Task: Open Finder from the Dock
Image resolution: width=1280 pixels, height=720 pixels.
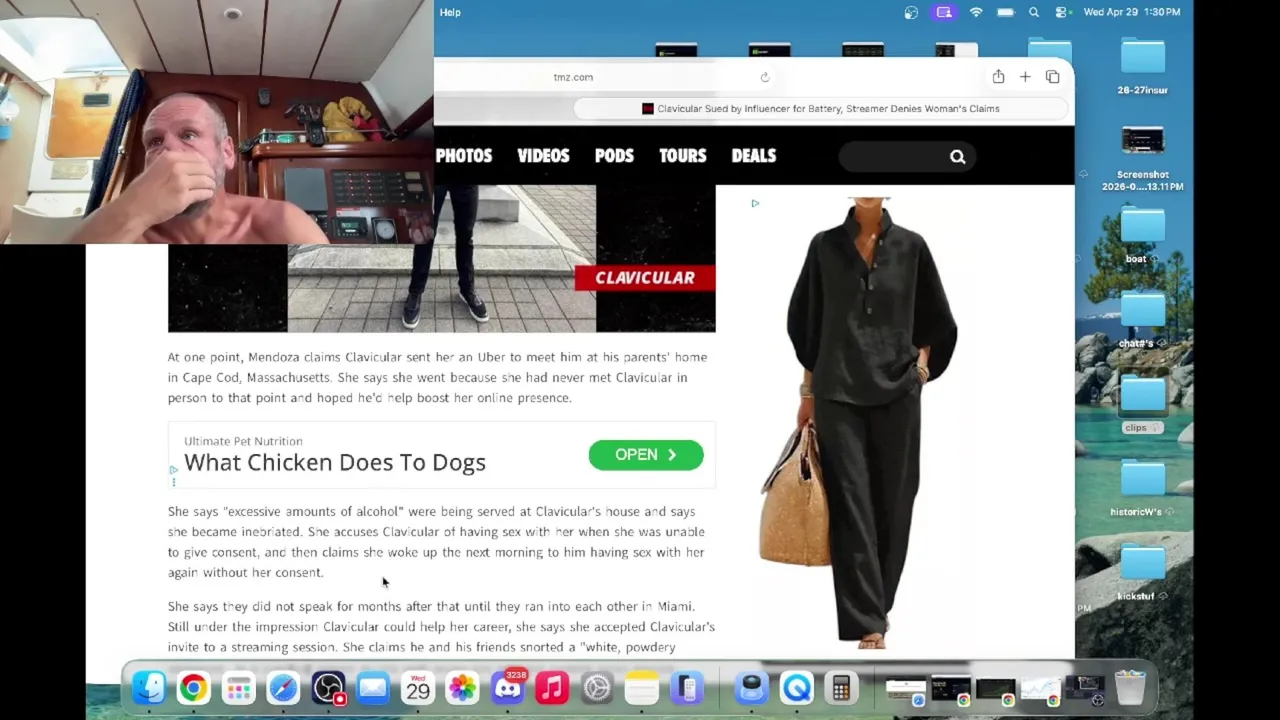Action: point(149,688)
